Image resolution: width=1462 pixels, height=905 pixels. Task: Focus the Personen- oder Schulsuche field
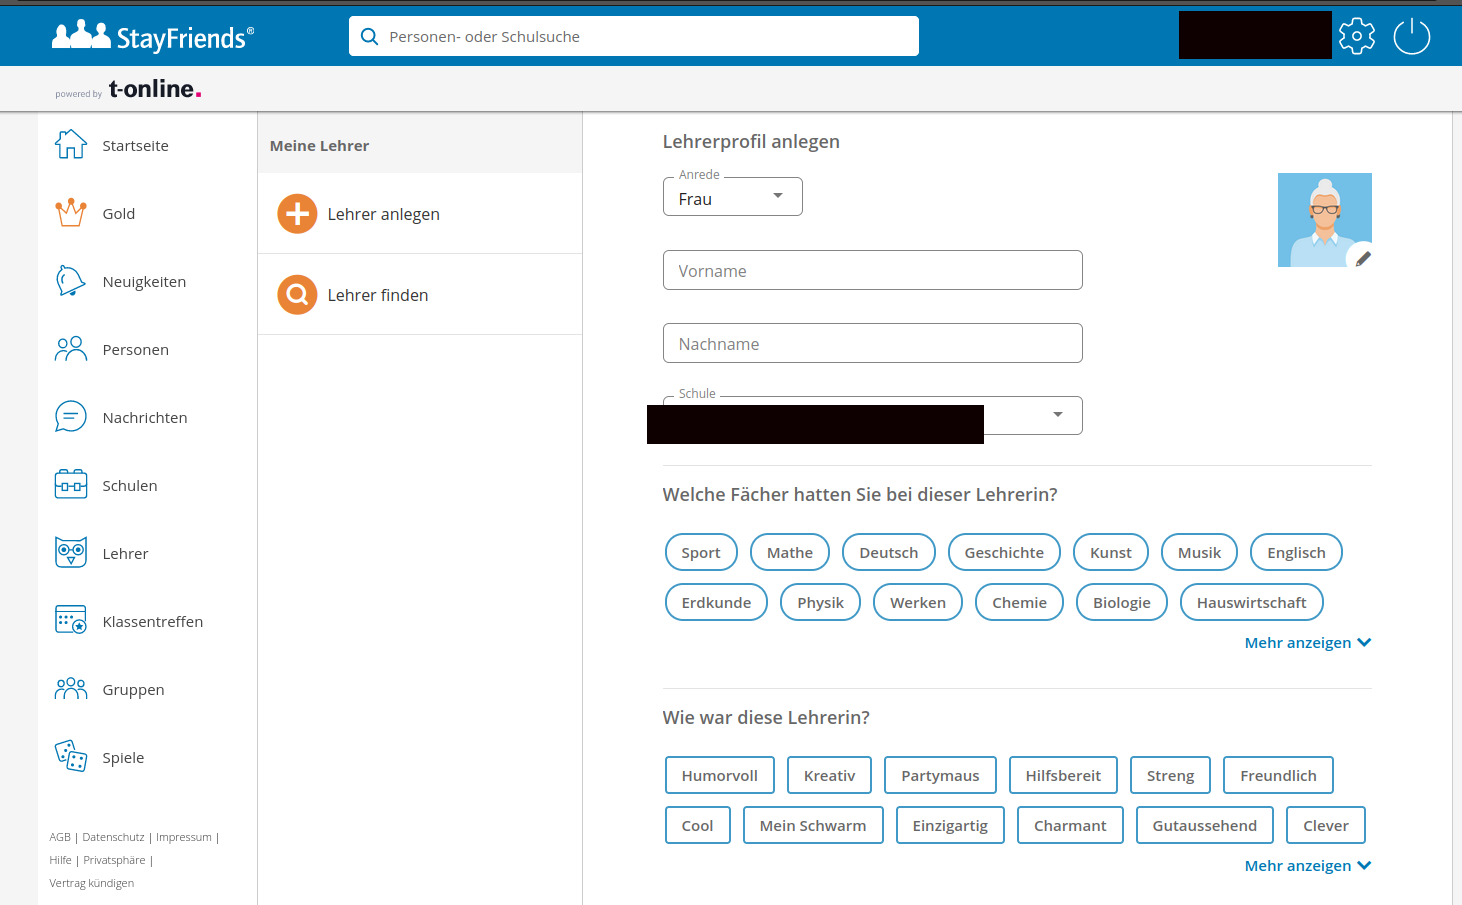[x=634, y=36]
